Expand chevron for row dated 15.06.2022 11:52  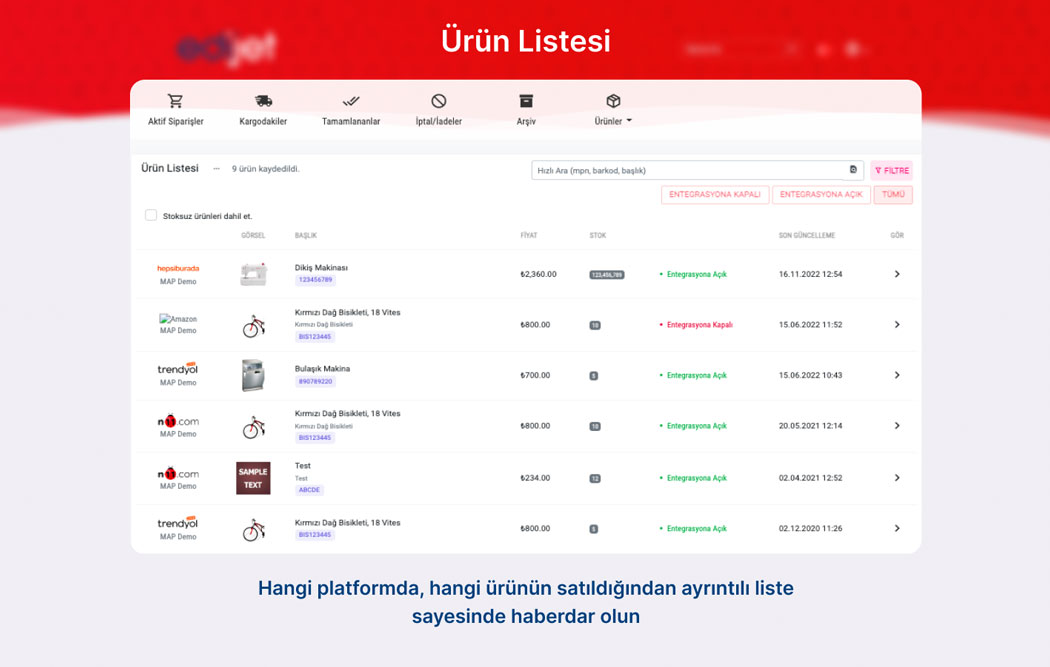[x=897, y=325]
